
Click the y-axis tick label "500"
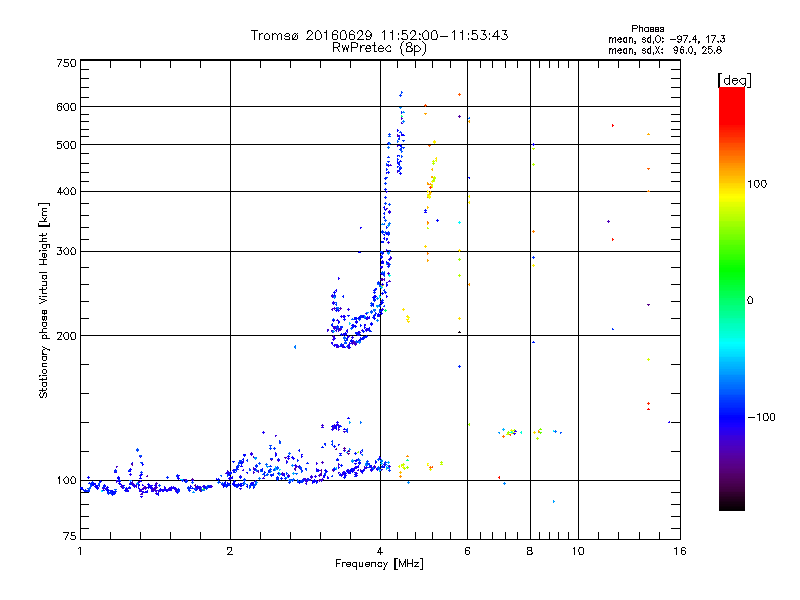click(66, 145)
